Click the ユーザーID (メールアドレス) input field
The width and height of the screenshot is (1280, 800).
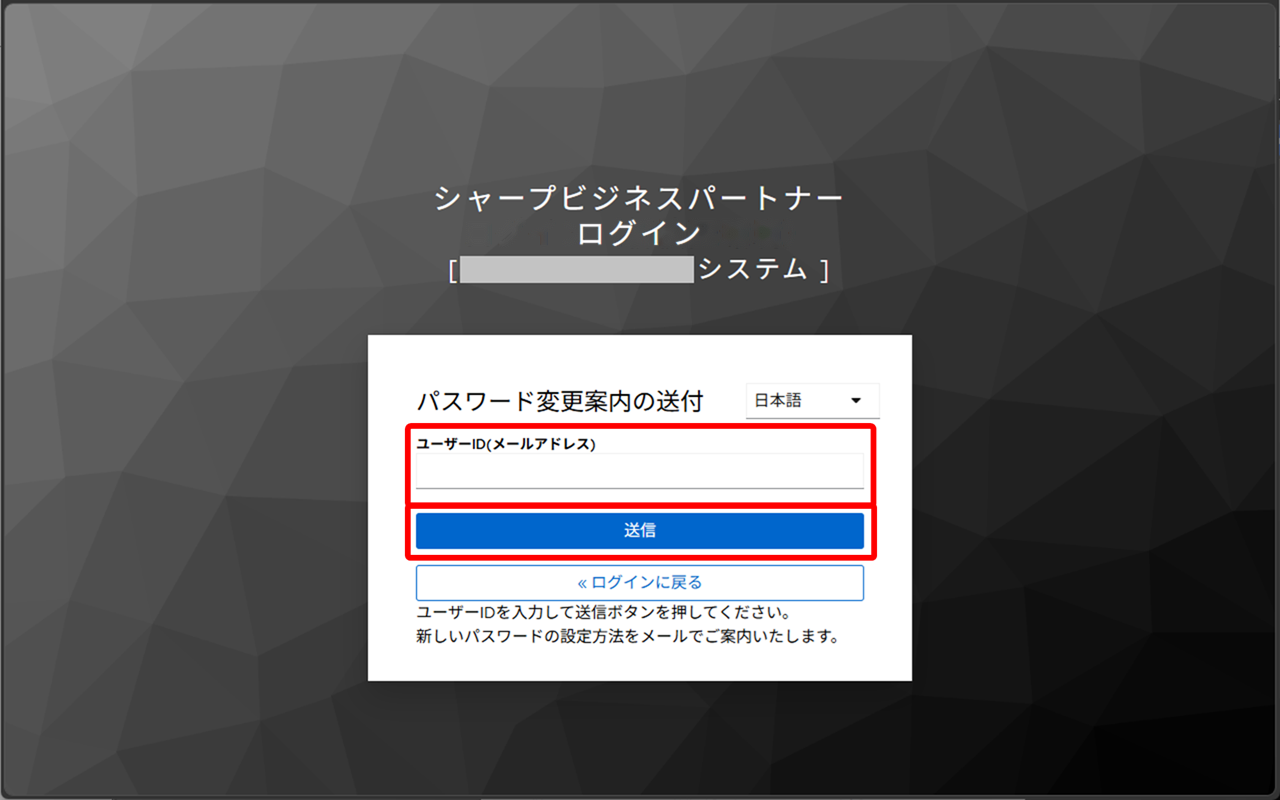click(x=640, y=471)
